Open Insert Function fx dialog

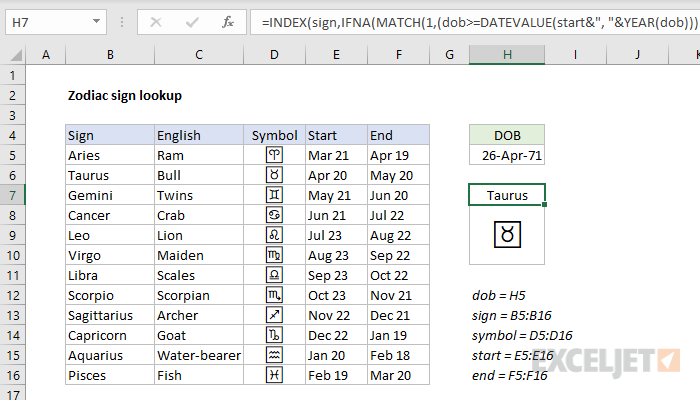[x=228, y=22]
